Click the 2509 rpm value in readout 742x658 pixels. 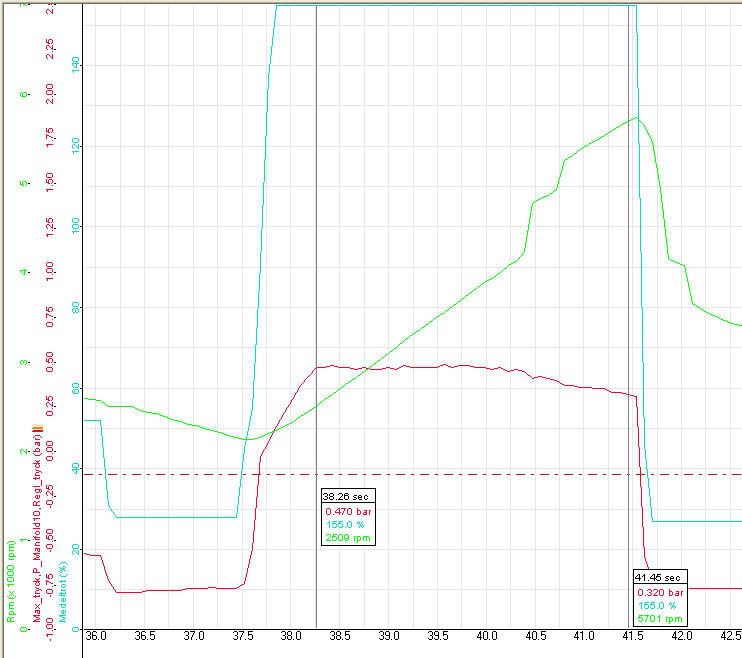point(347,538)
